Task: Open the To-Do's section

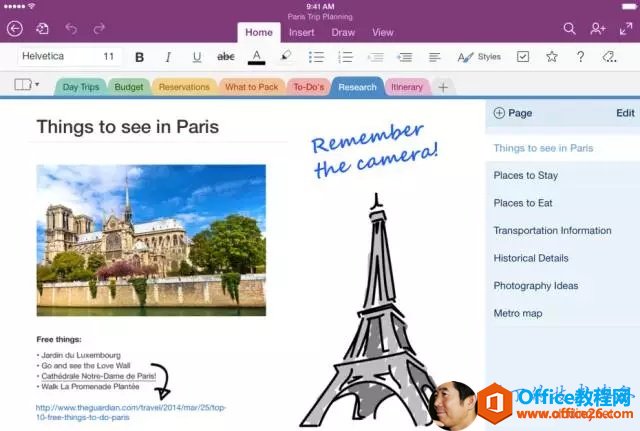Action: 309,87
